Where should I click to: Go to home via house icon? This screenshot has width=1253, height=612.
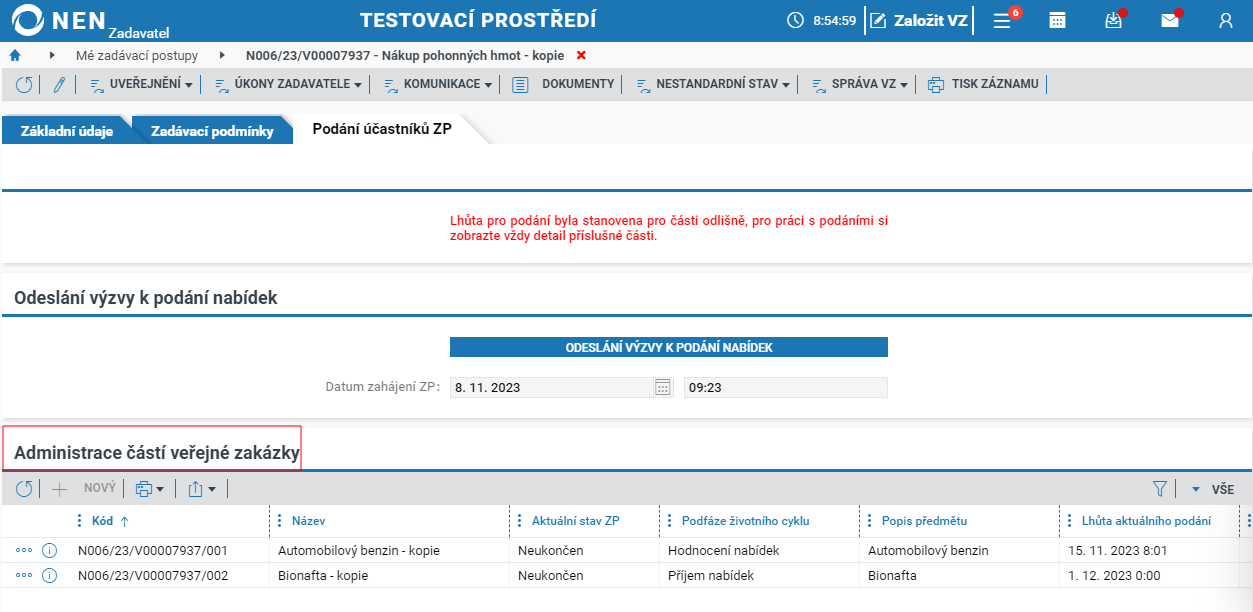pyautogui.click(x=15, y=55)
